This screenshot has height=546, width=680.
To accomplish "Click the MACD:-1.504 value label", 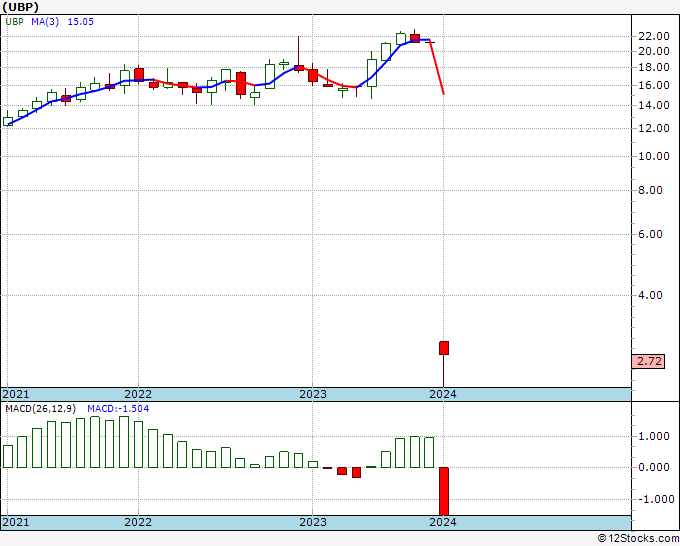I will tap(118, 409).
